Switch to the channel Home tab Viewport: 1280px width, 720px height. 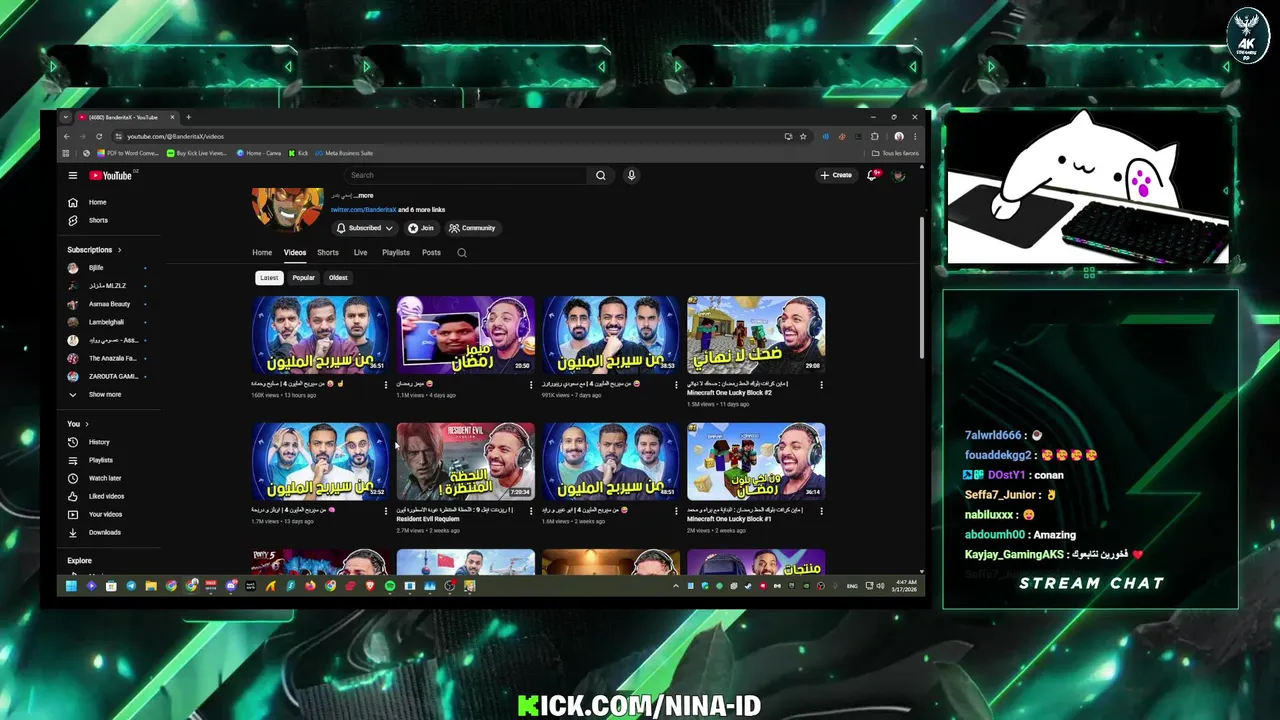click(x=262, y=253)
